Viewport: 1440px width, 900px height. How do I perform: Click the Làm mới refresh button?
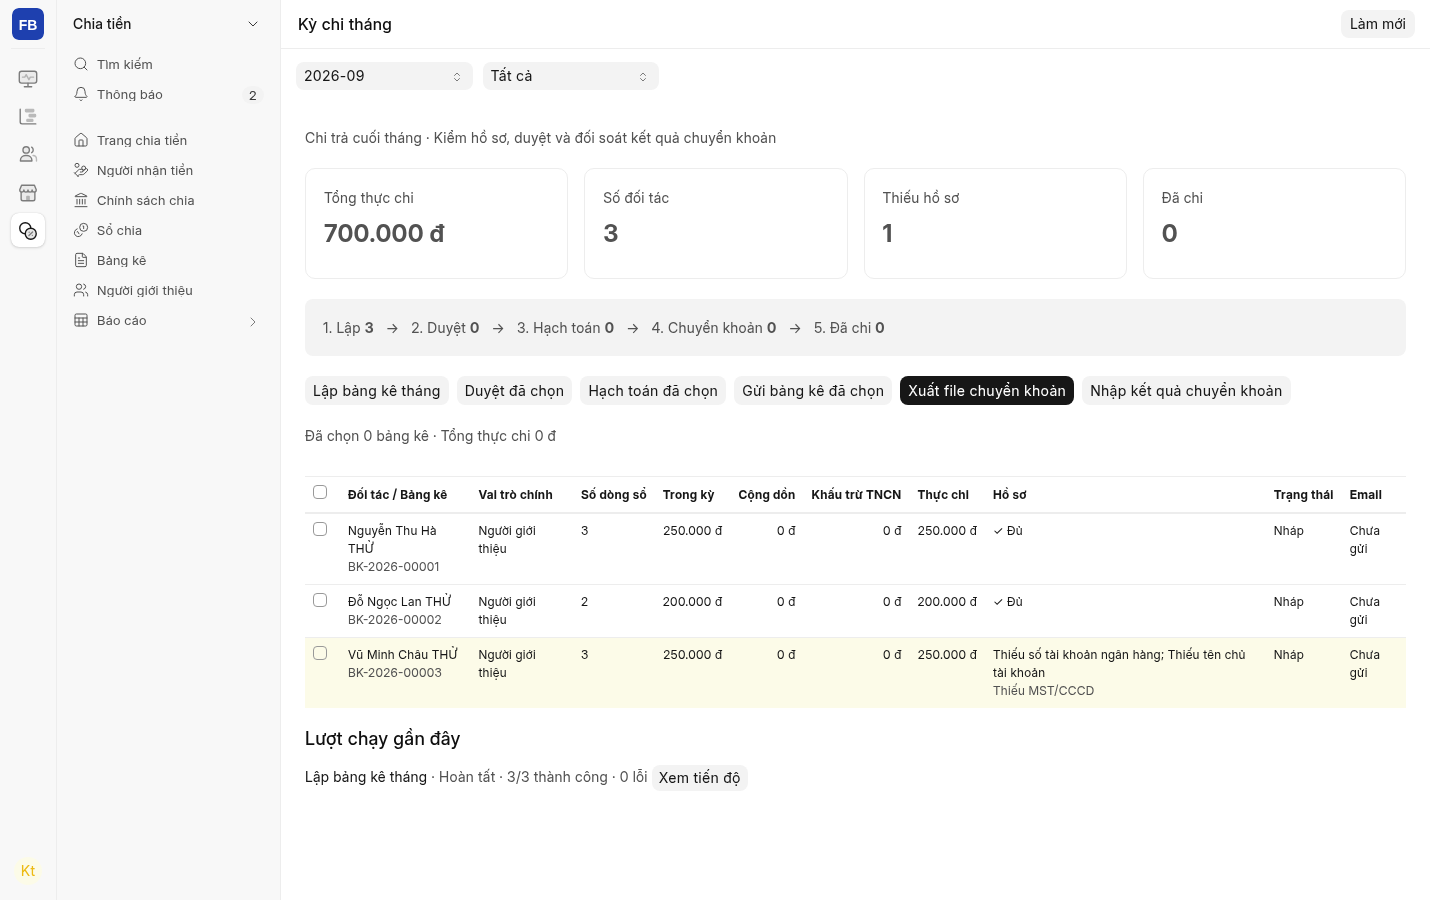pos(1377,24)
